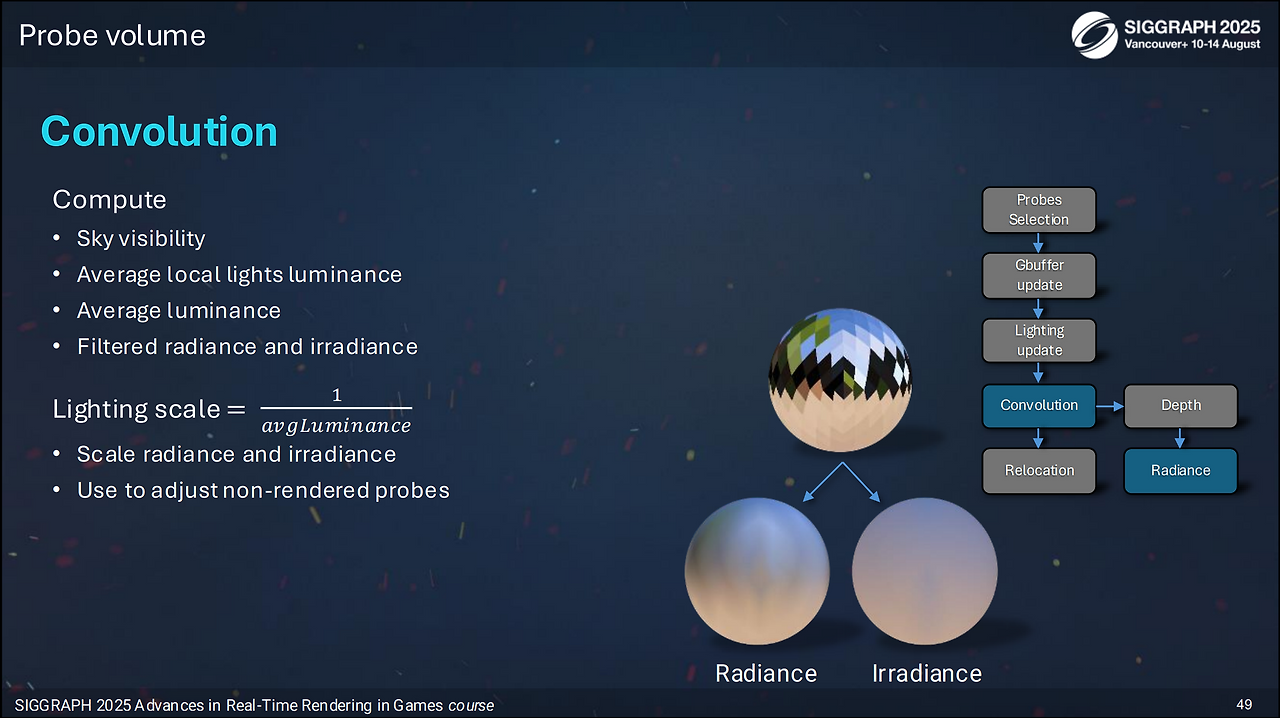This screenshot has height=718, width=1280.
Task: Click the Use to adjust non-rendered probes bullet
Action: pos(263,491)
